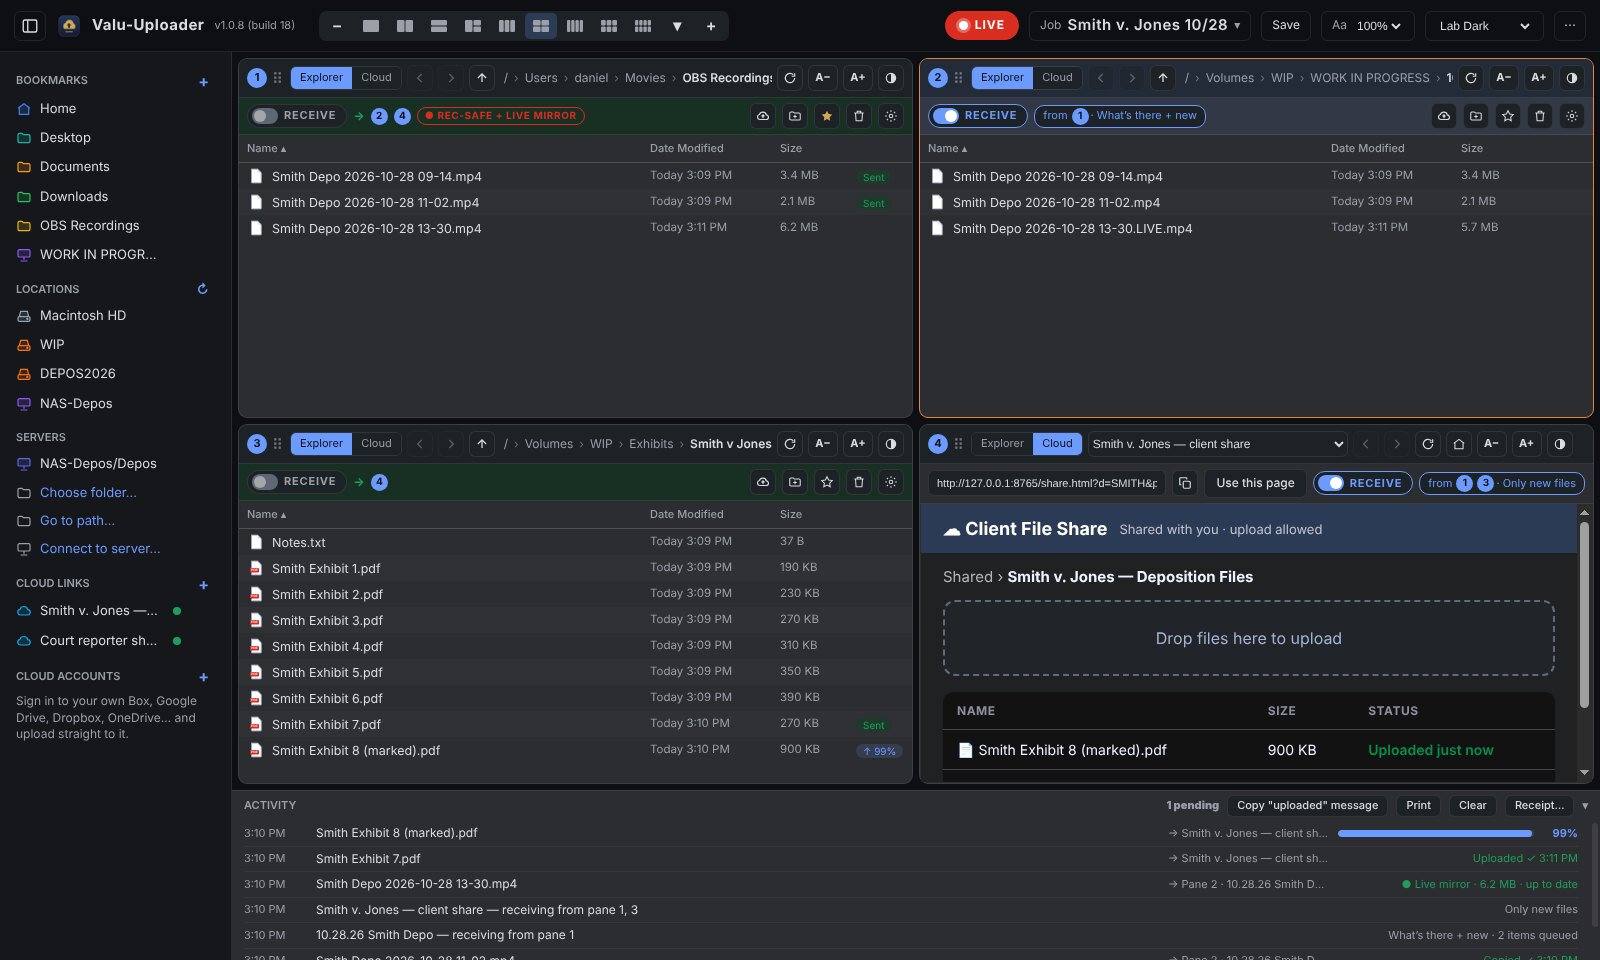Click Copy "uploaded" message button
The width and height of the screenshot is (1600, 960).
tap(1307, 806)
